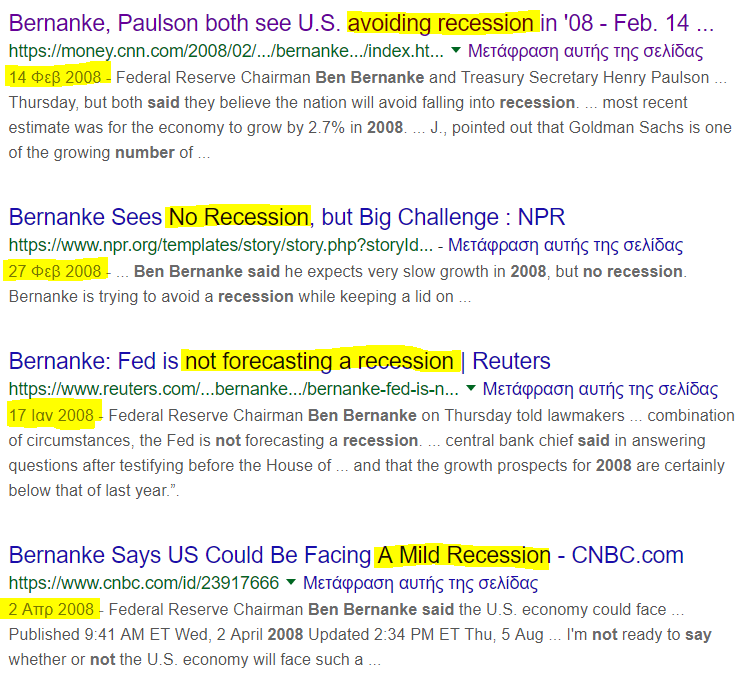Click 'Μετάφραση αυτής της σελίδας' for the NPR result
The width and height of the screenshot is (743, 680).
(x=565, y=245)
